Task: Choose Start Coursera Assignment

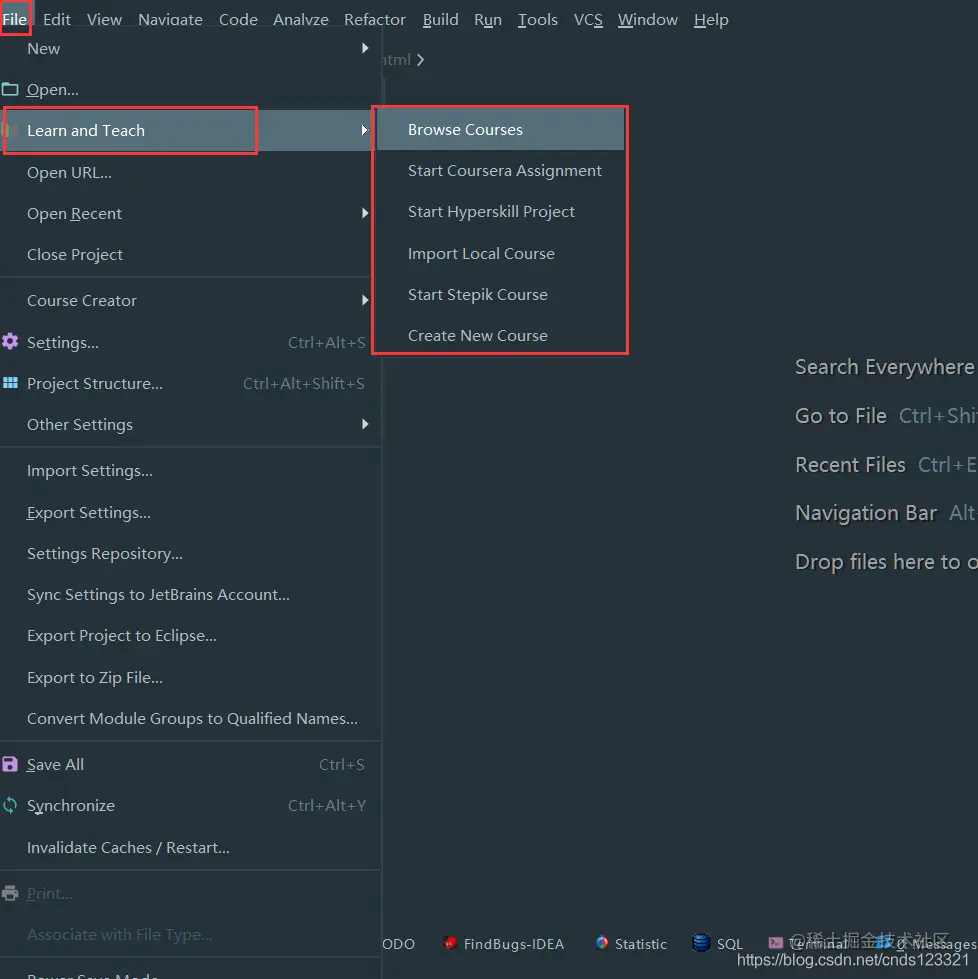Action: point(500,170)
